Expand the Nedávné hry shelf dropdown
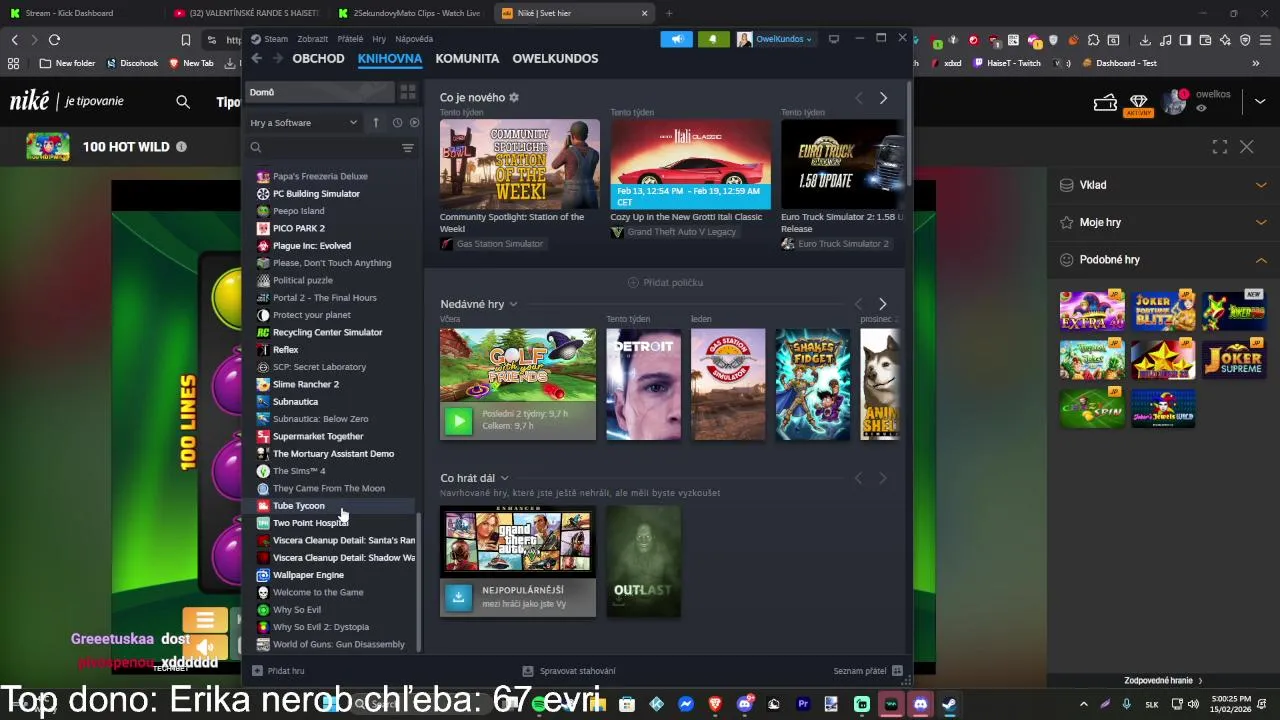 coord(513,304)
